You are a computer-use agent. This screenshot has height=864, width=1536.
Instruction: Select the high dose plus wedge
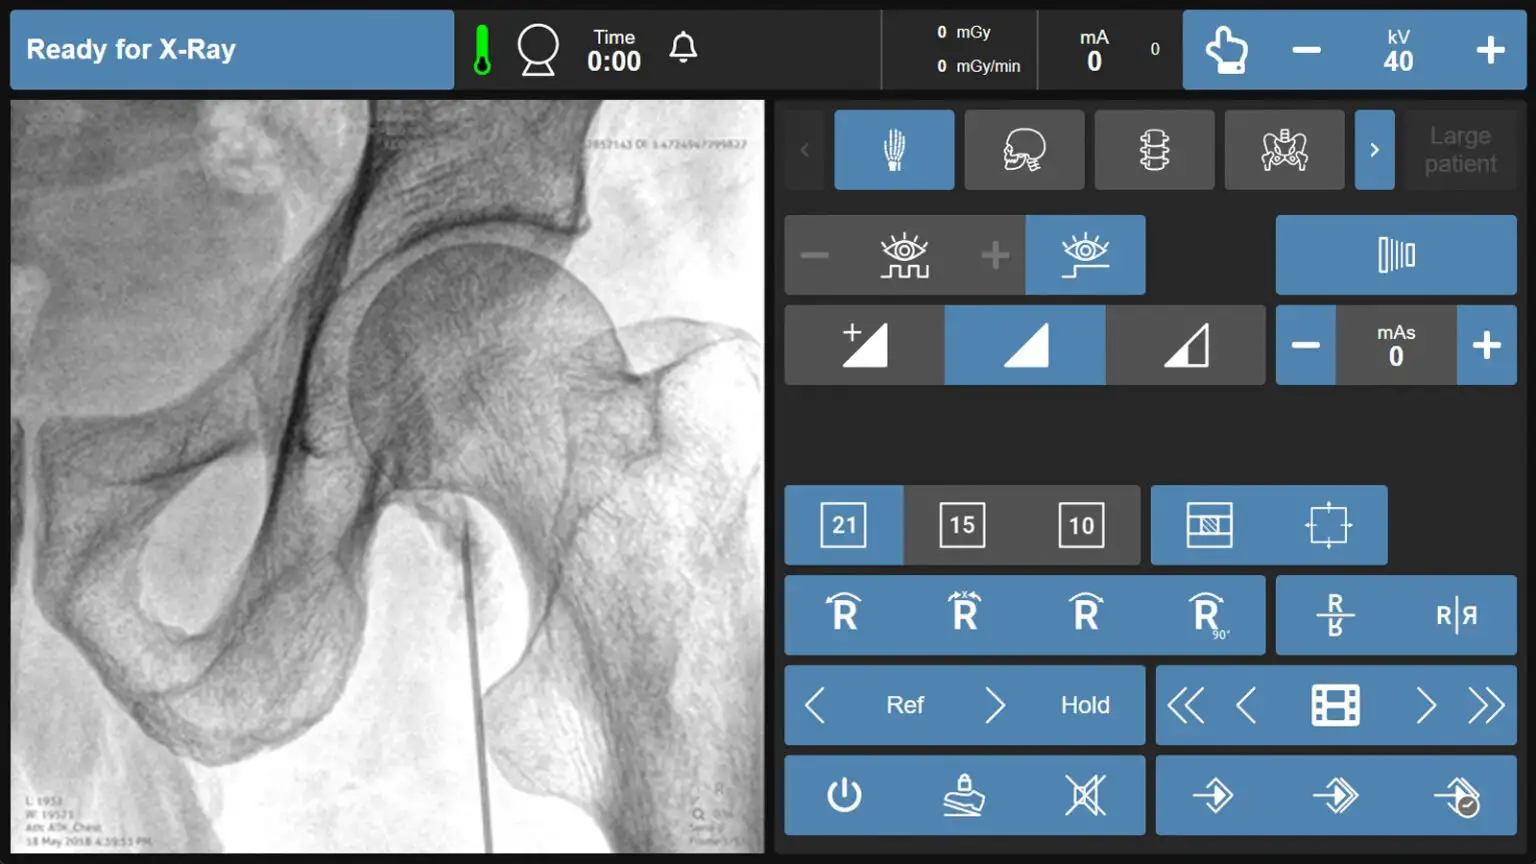pos(865,345)
